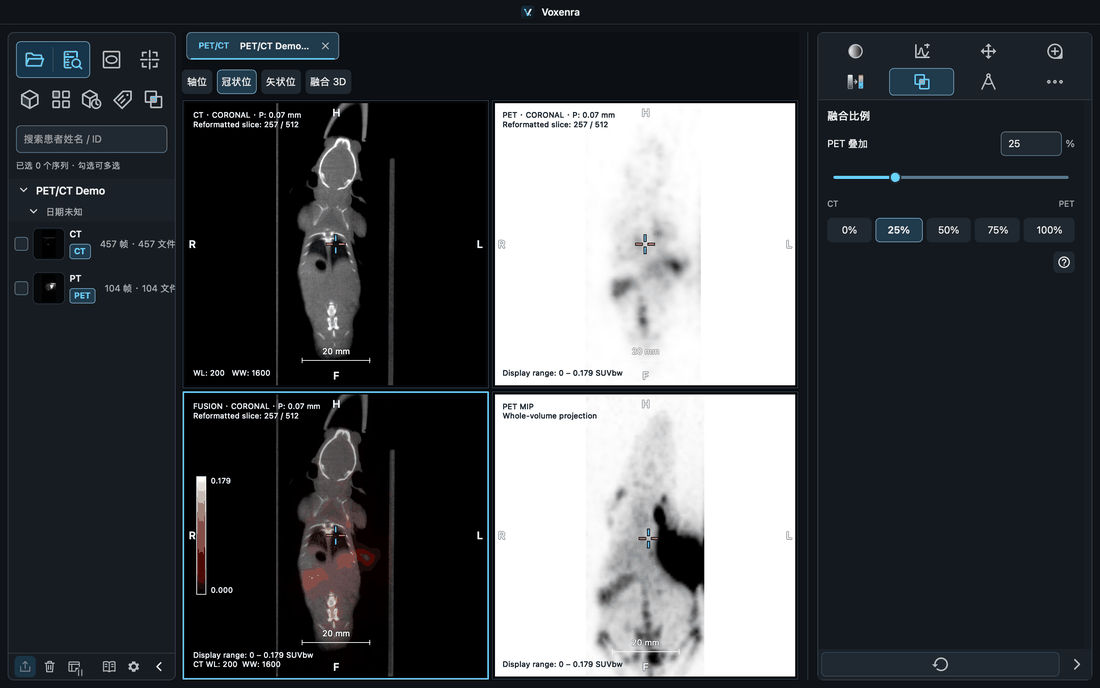Switch to the four-square grid layout icon
The image size is (1100, 688).
point(61,100)
